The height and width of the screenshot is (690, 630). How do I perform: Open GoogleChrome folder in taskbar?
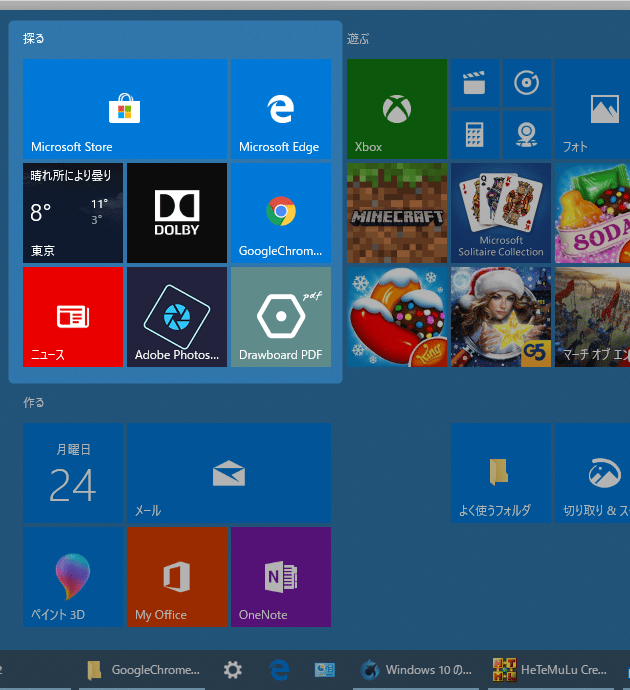pos(143,670)
